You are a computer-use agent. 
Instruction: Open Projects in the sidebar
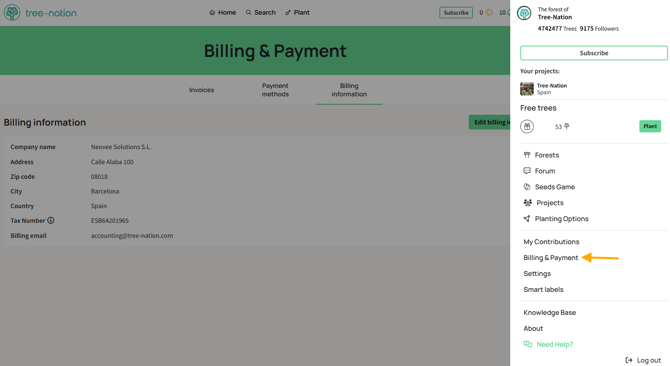pyautogui.click(x=550, y=202)
